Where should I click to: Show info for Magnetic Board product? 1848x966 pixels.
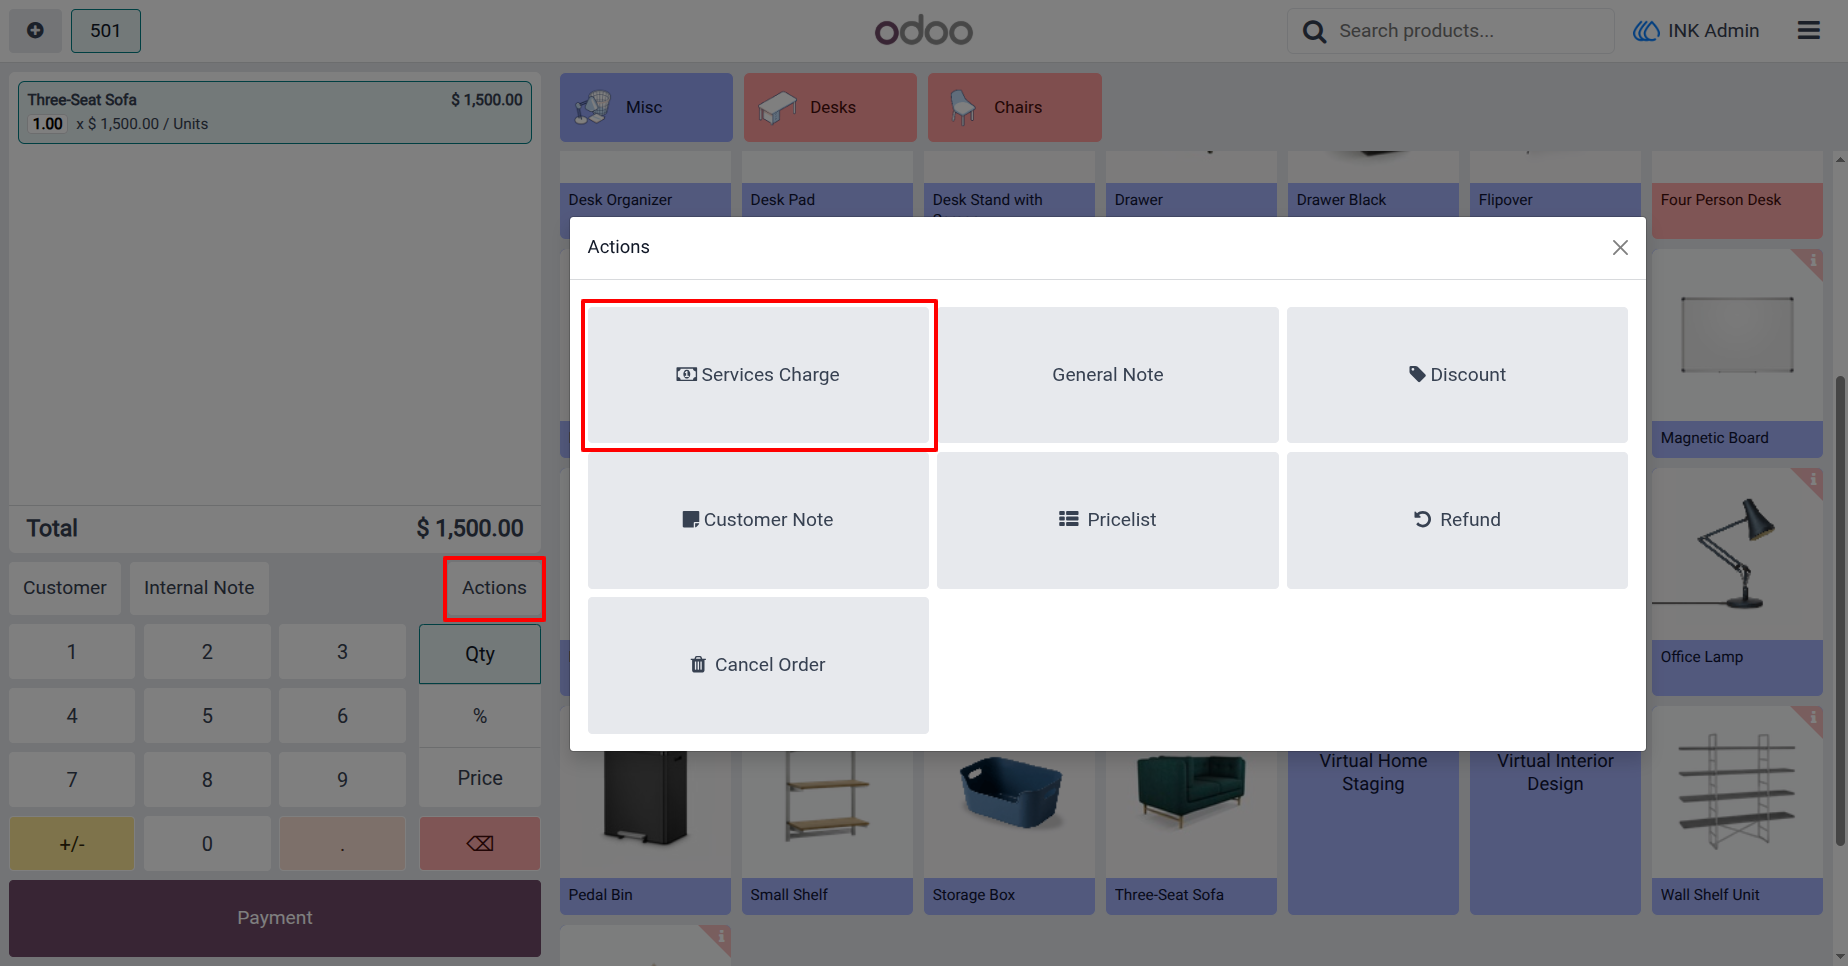click(1811, 261)
